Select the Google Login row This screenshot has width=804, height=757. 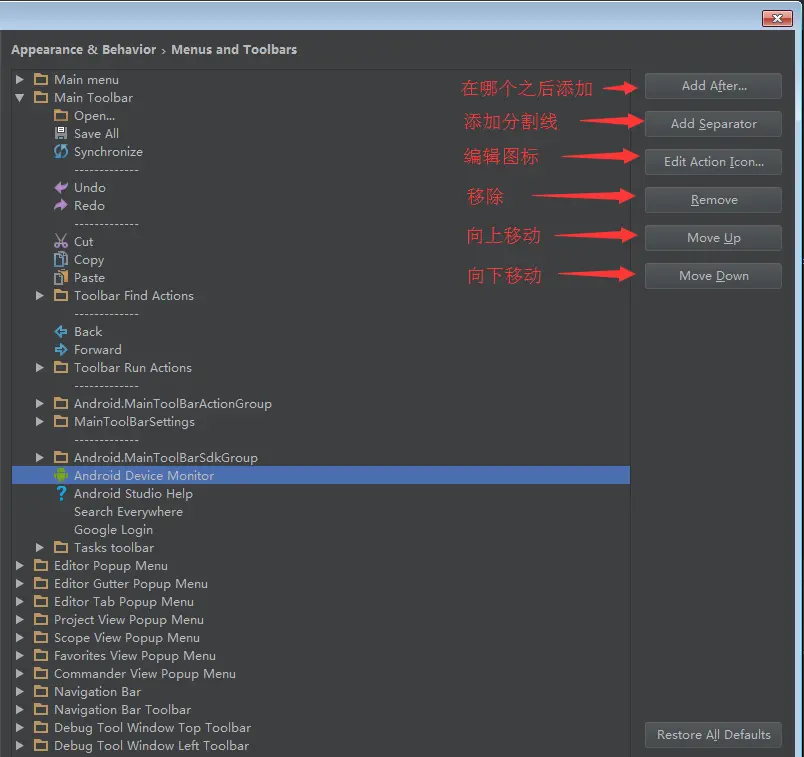pyautogui.click(x=321, y=529)
